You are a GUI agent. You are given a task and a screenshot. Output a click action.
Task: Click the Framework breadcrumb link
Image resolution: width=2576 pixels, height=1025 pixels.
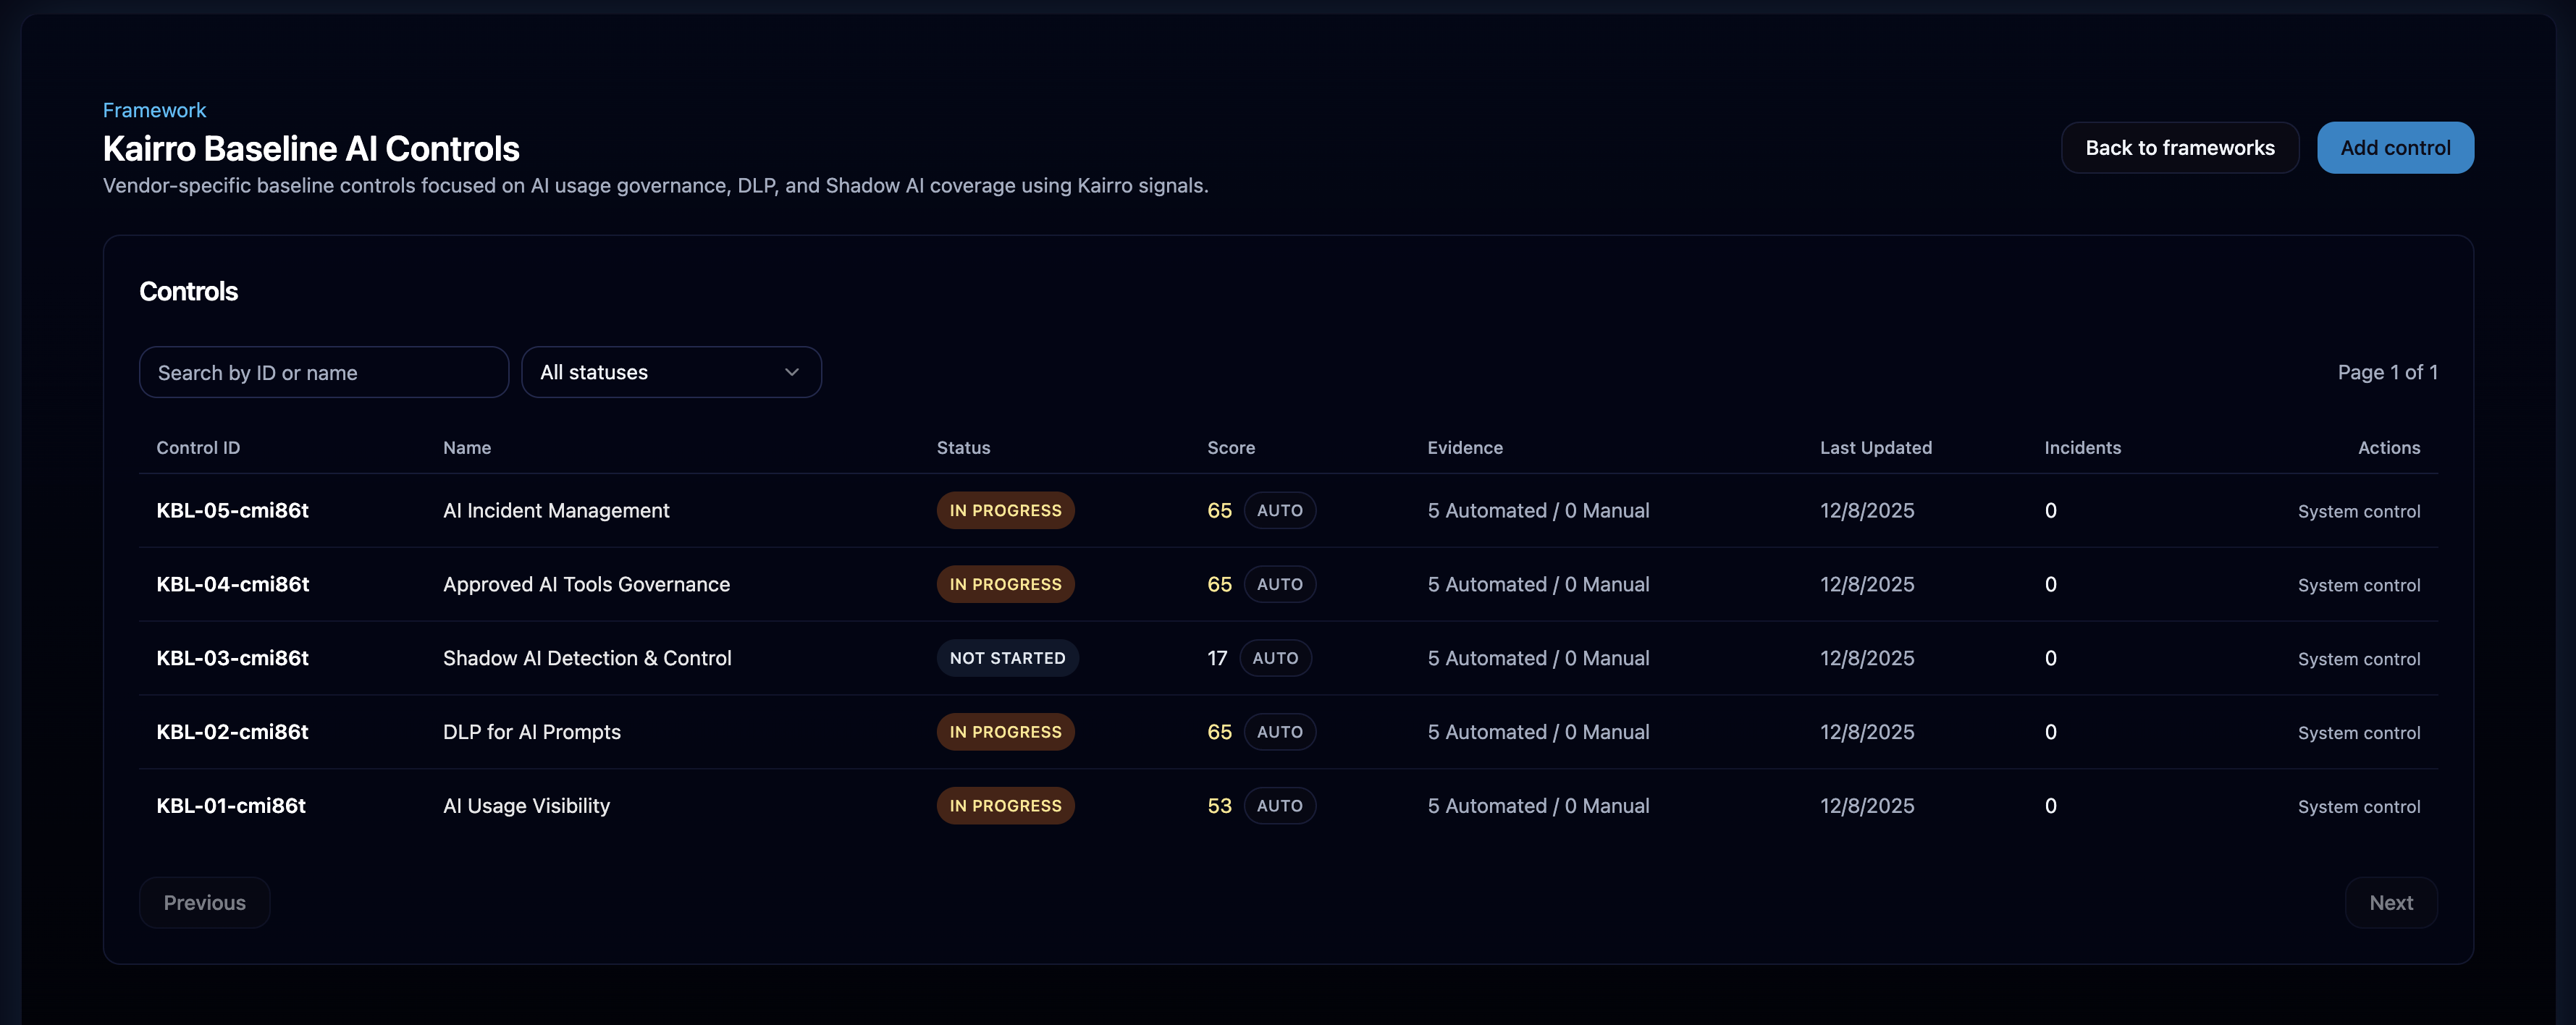pos(154,110)
